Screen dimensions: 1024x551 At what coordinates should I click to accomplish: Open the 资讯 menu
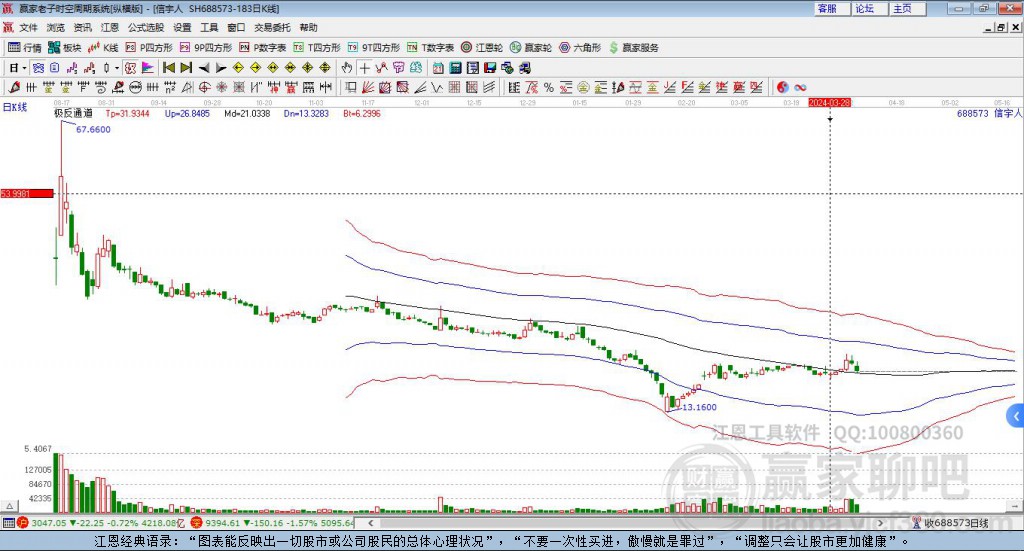click(82, 27)
